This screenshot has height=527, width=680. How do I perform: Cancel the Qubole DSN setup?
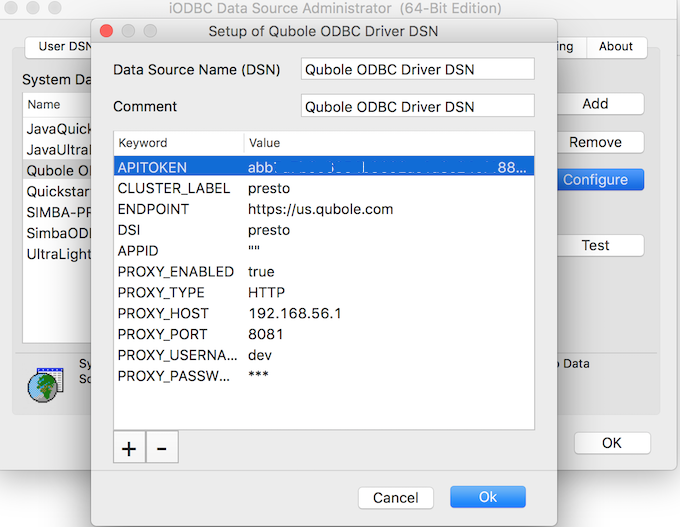(x=396, y=497)
